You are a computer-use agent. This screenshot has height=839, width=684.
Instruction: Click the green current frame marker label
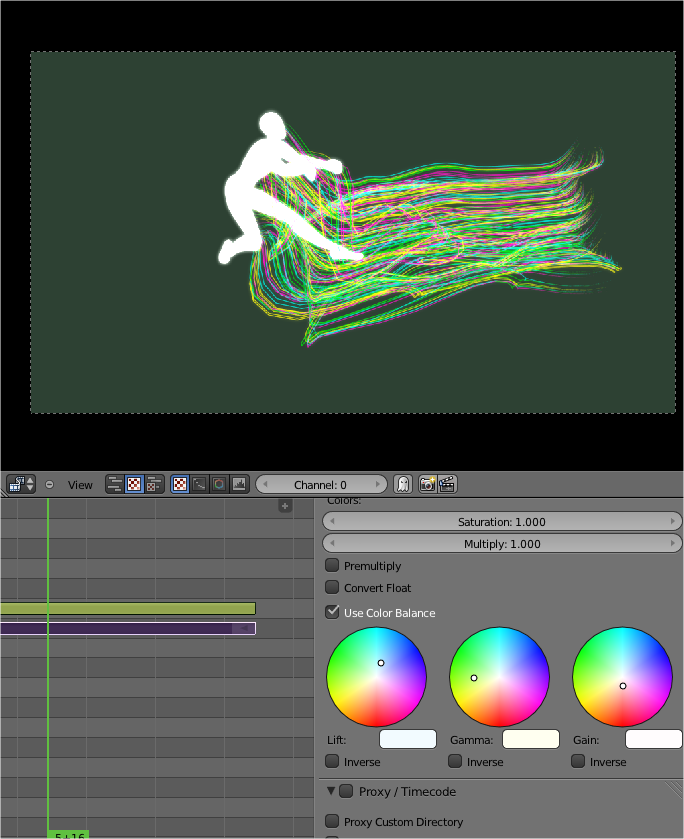point(69,835)
